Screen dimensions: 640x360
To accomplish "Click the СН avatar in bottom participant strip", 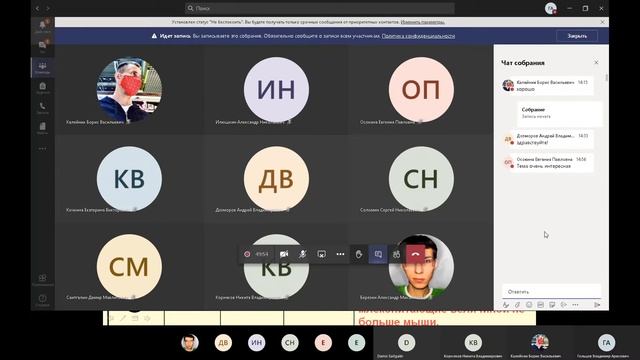I will (x=290, y=342).
